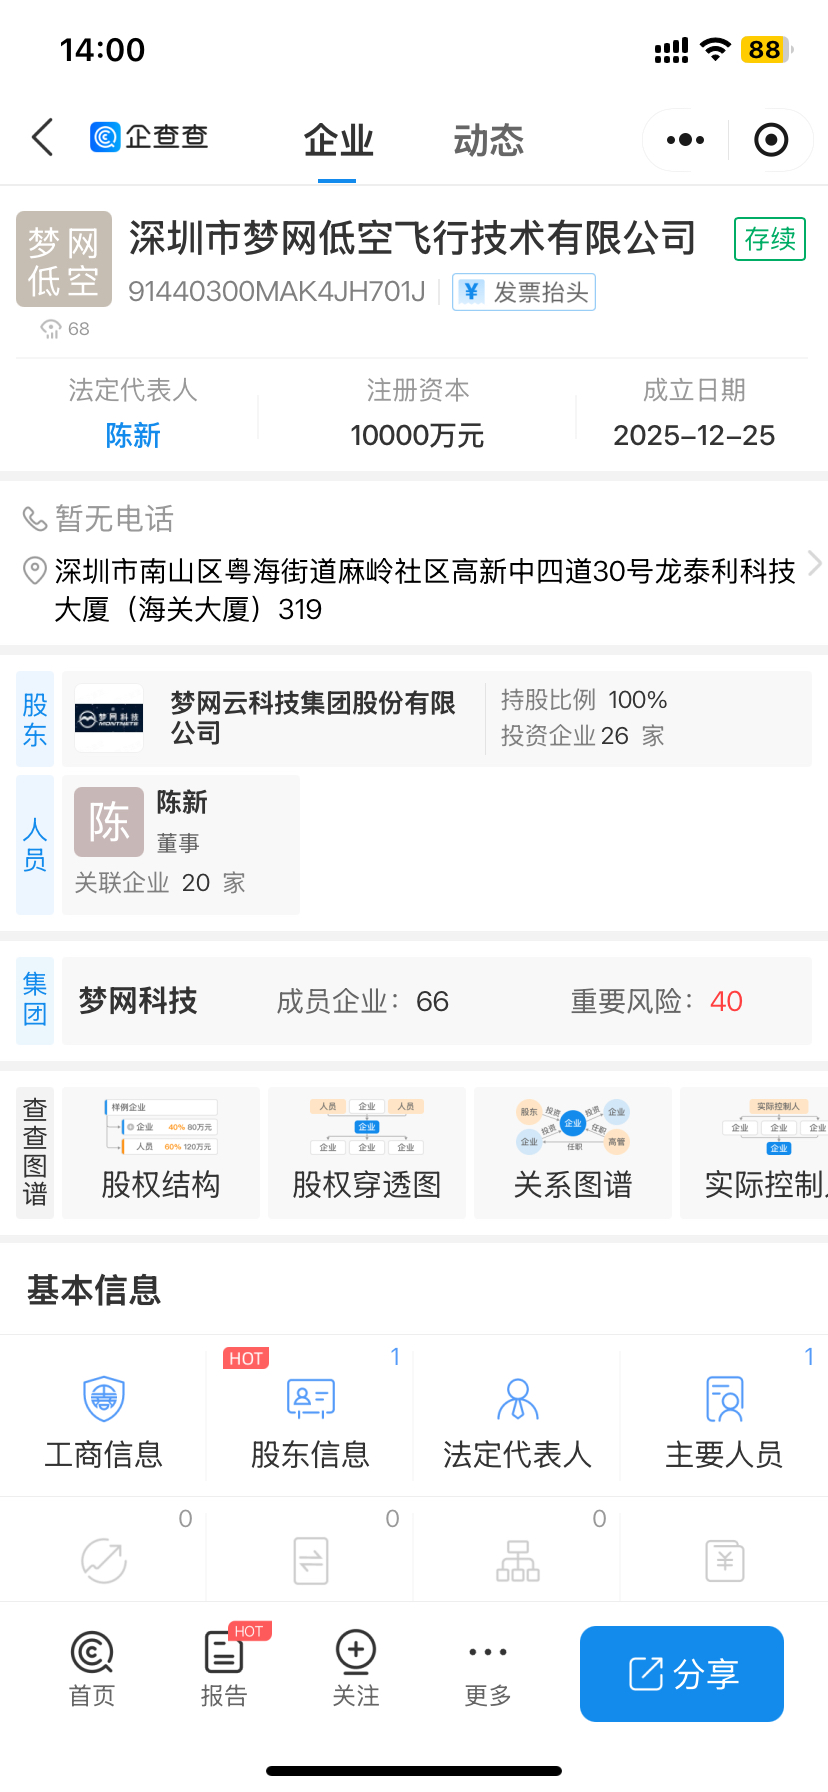Tap the grey yen document icon

click(x=724, y=1560)
